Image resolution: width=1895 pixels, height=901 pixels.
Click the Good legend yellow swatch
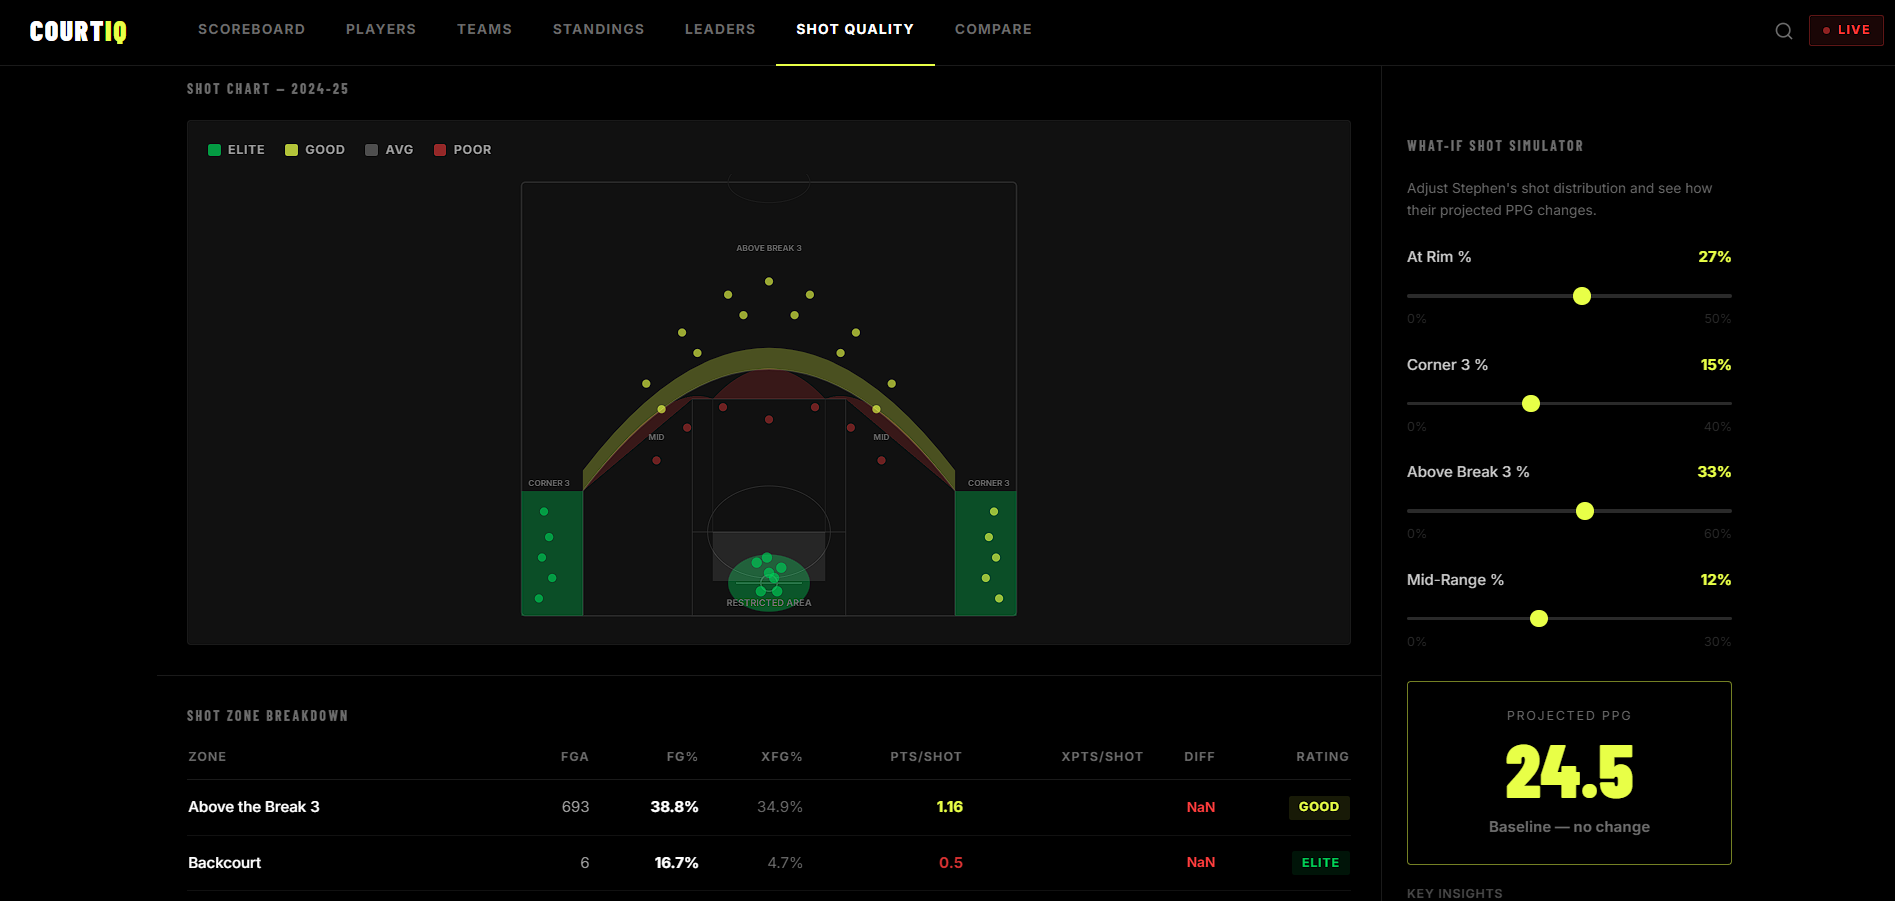pyautogui.click(x=291, y=150)
